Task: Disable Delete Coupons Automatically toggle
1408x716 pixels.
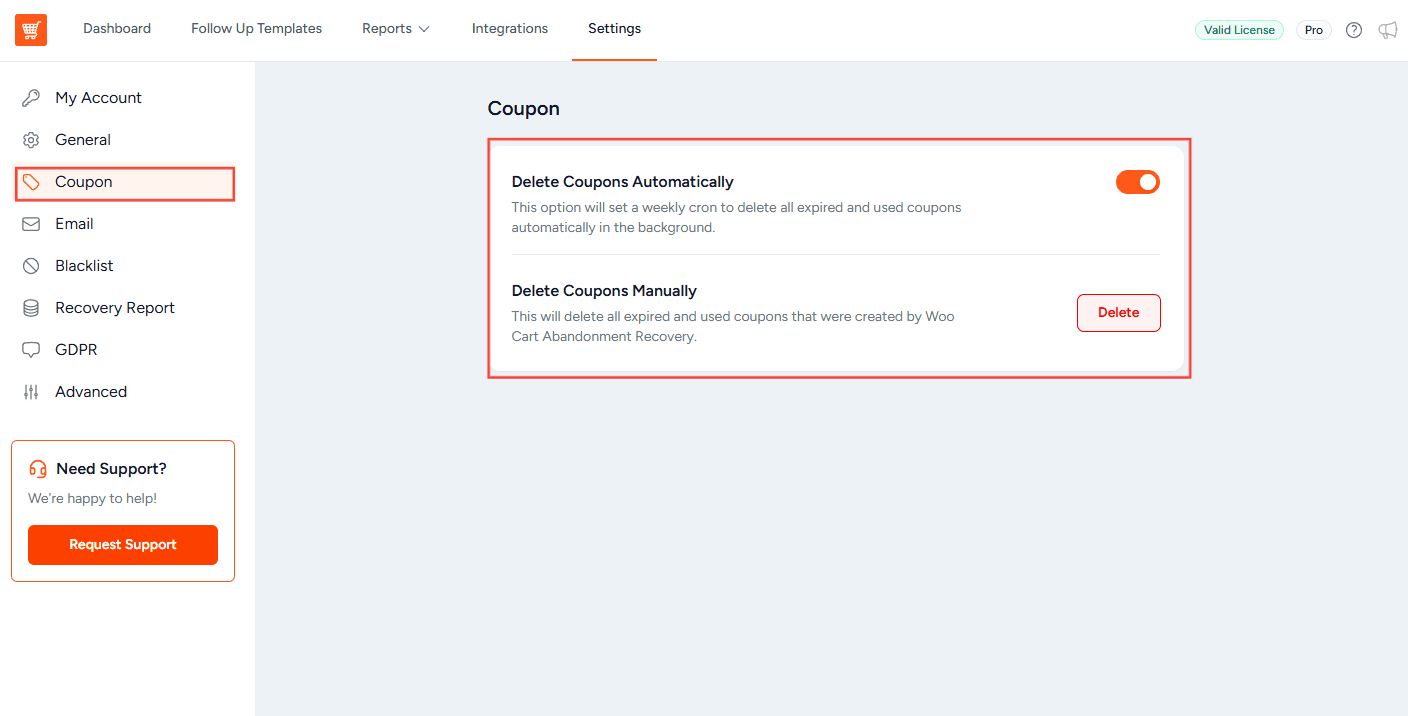Action: (1138, 182)
